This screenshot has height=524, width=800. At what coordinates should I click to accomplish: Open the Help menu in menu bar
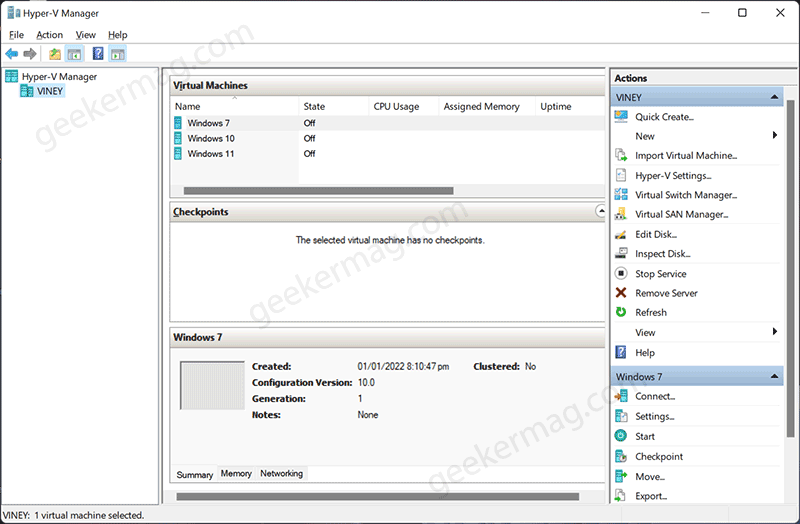click(x=117, y=35)
